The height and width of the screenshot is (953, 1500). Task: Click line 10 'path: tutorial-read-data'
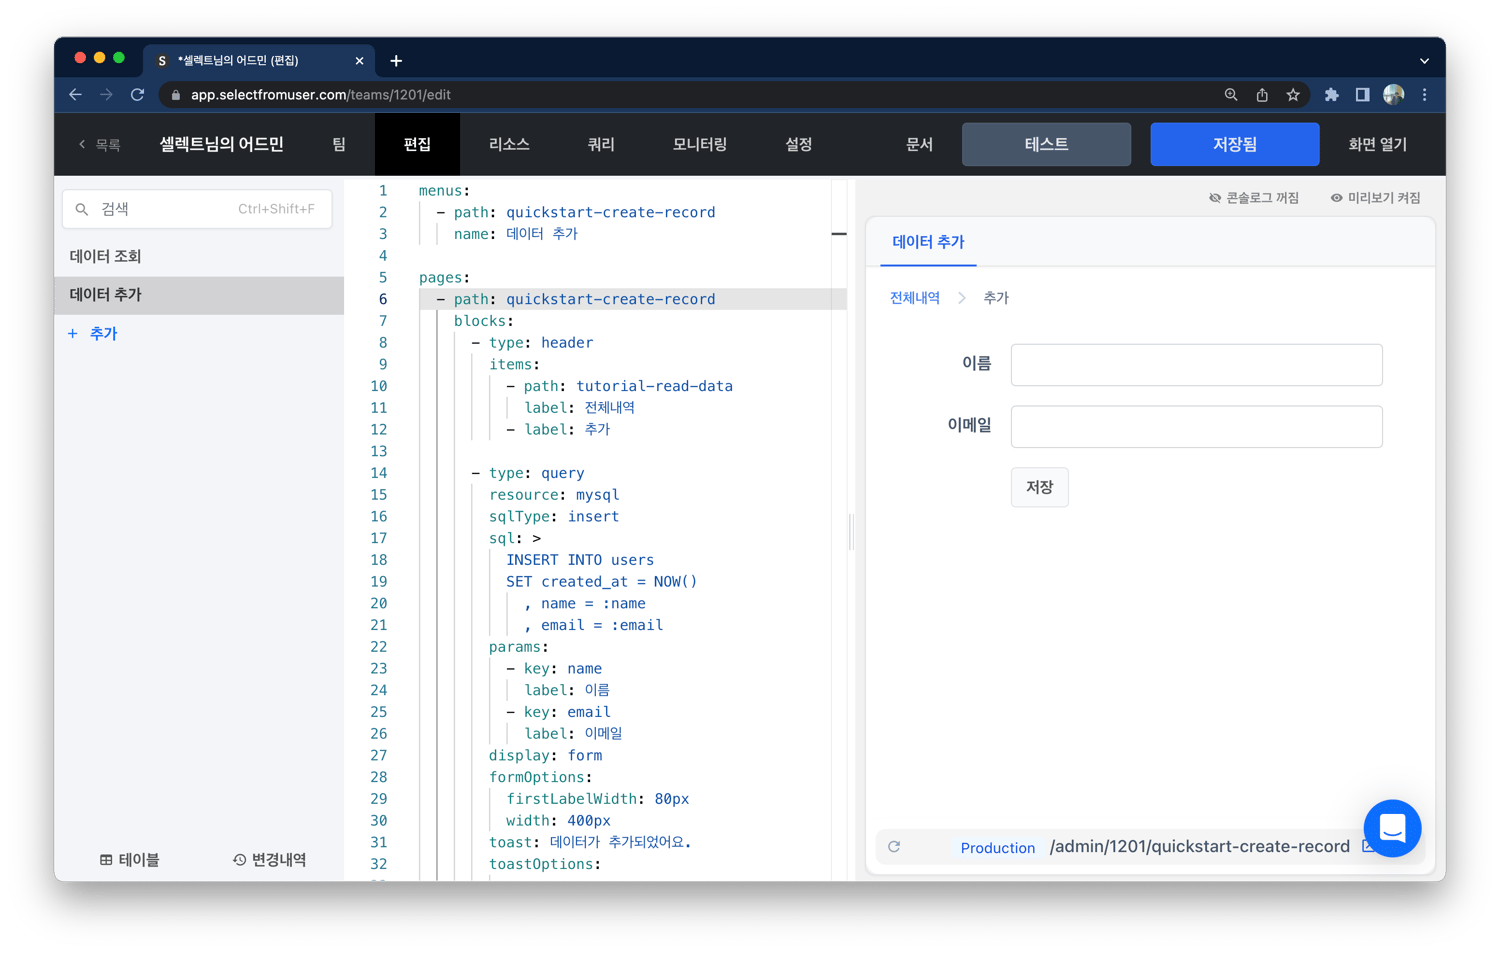[x=628, y=386]
